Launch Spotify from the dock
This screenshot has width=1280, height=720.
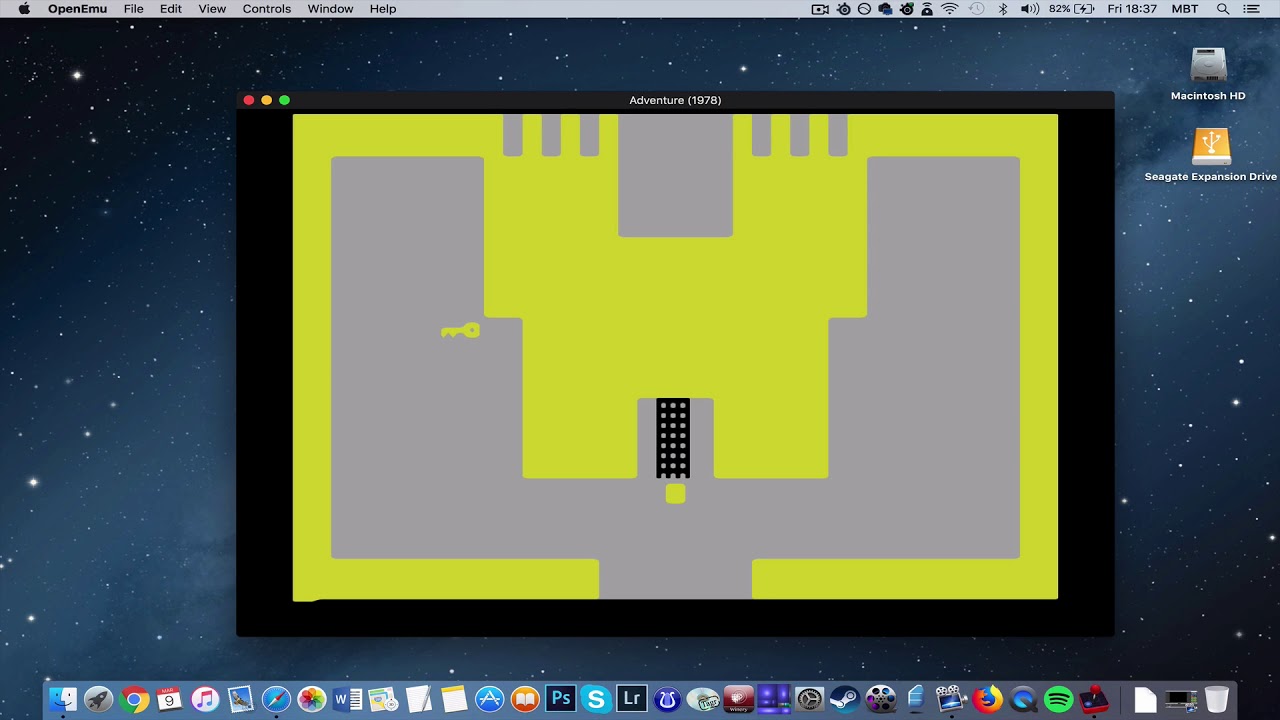(1059, 698)
